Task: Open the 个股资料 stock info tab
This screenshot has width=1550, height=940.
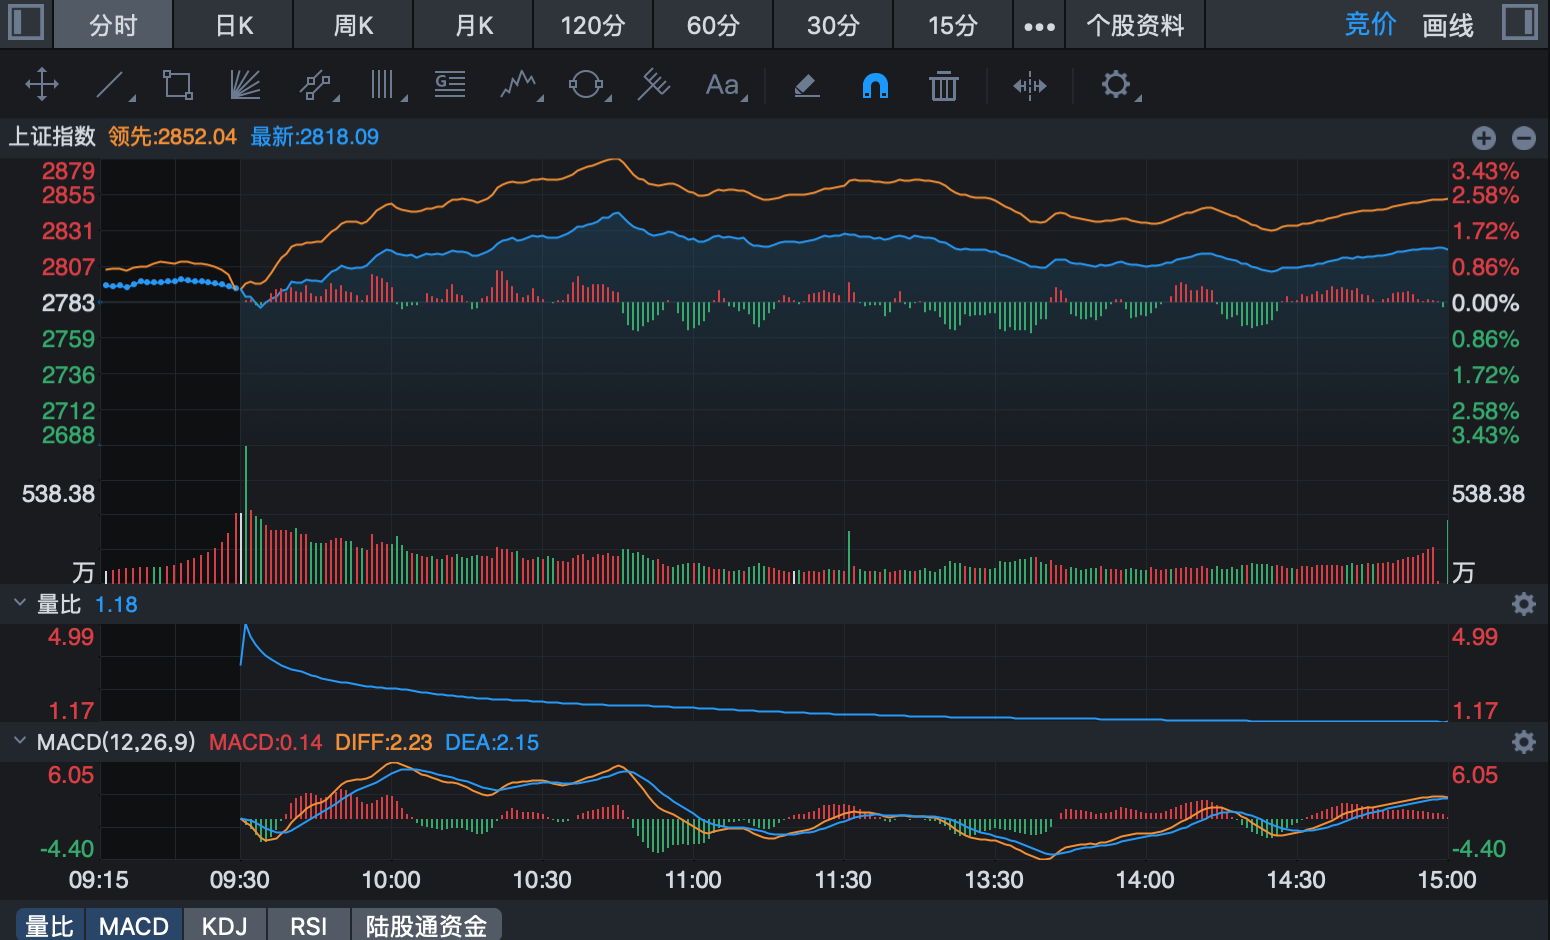Action: click(1135, 24)
